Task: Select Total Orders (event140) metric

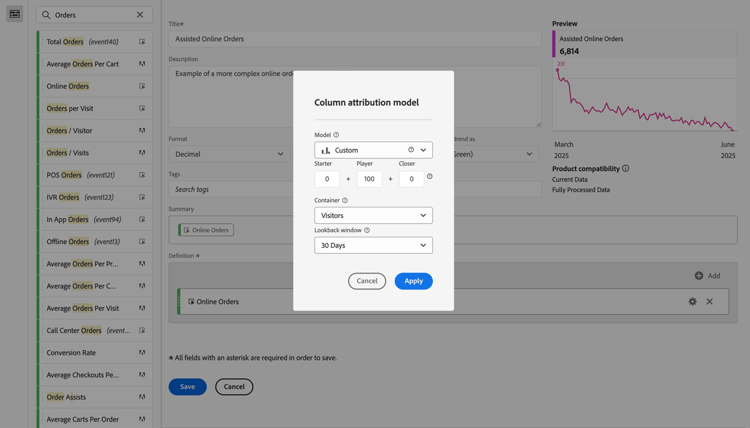Action: [x=95, y=42]
